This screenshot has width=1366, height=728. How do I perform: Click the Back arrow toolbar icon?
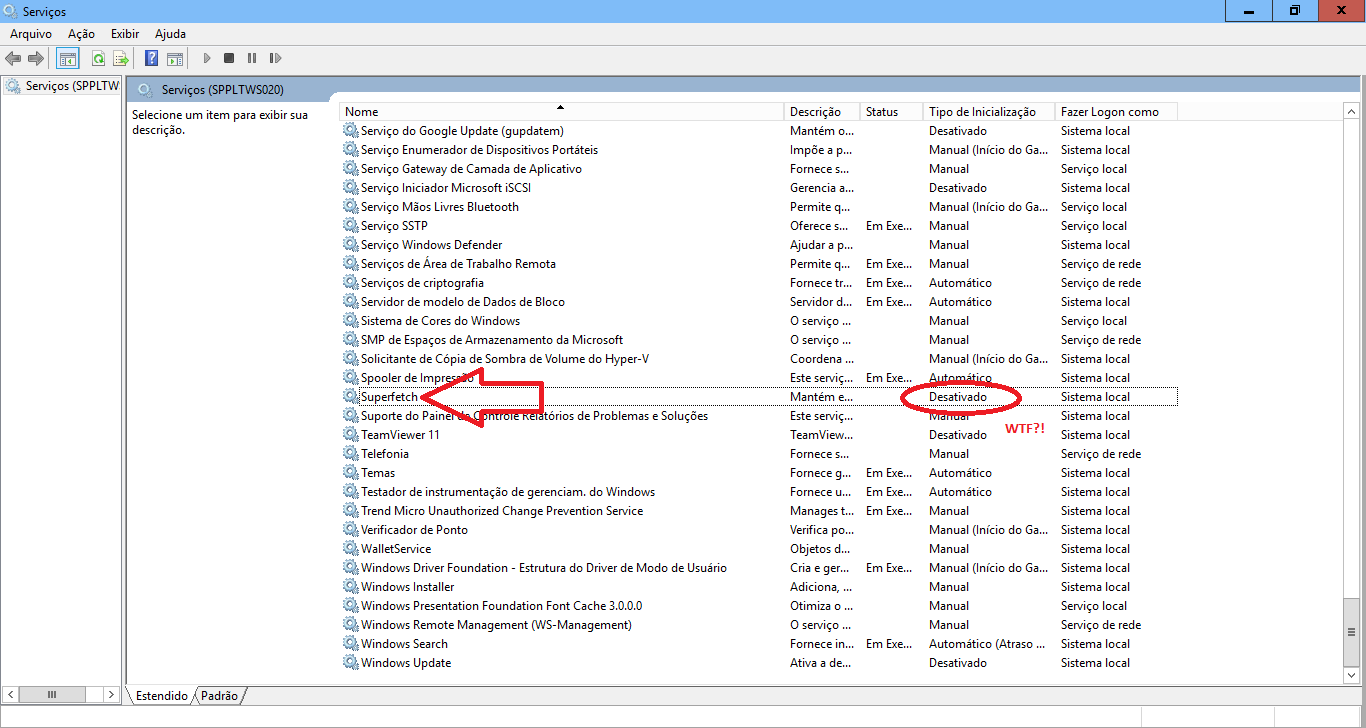tap(13, 59)
